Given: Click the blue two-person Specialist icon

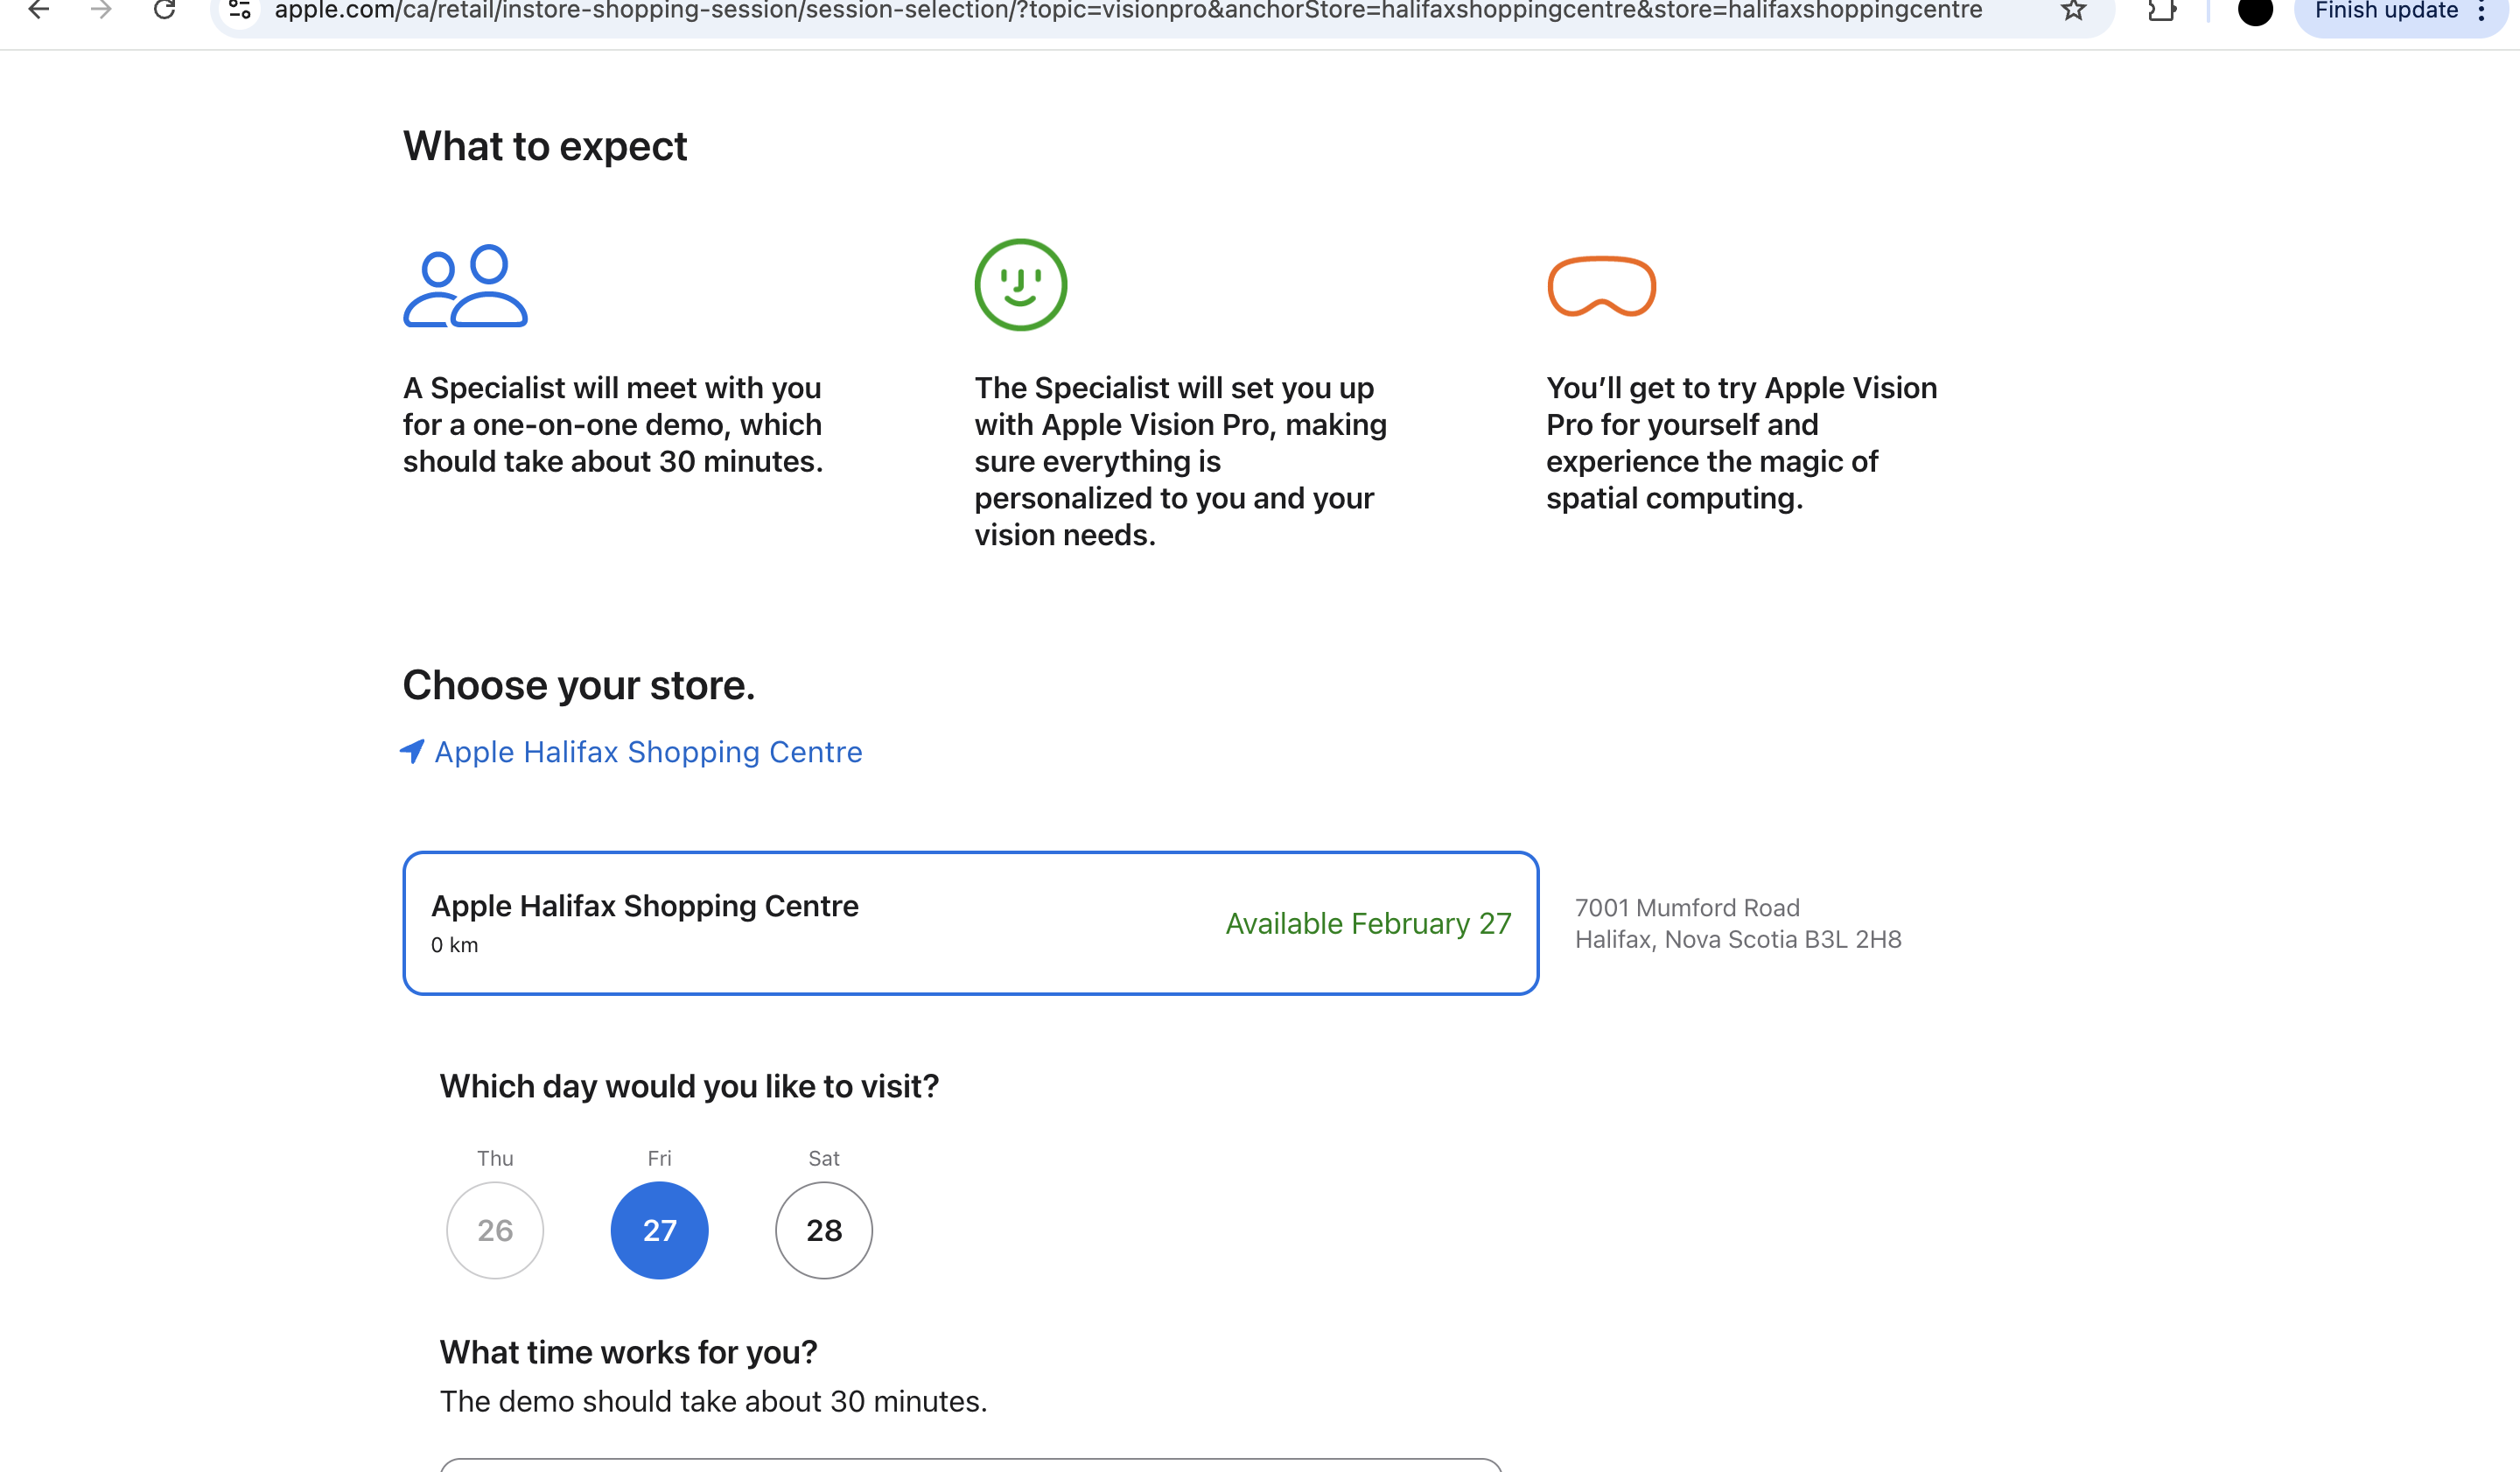Looking at the screenshot, I should pos(465,286).
